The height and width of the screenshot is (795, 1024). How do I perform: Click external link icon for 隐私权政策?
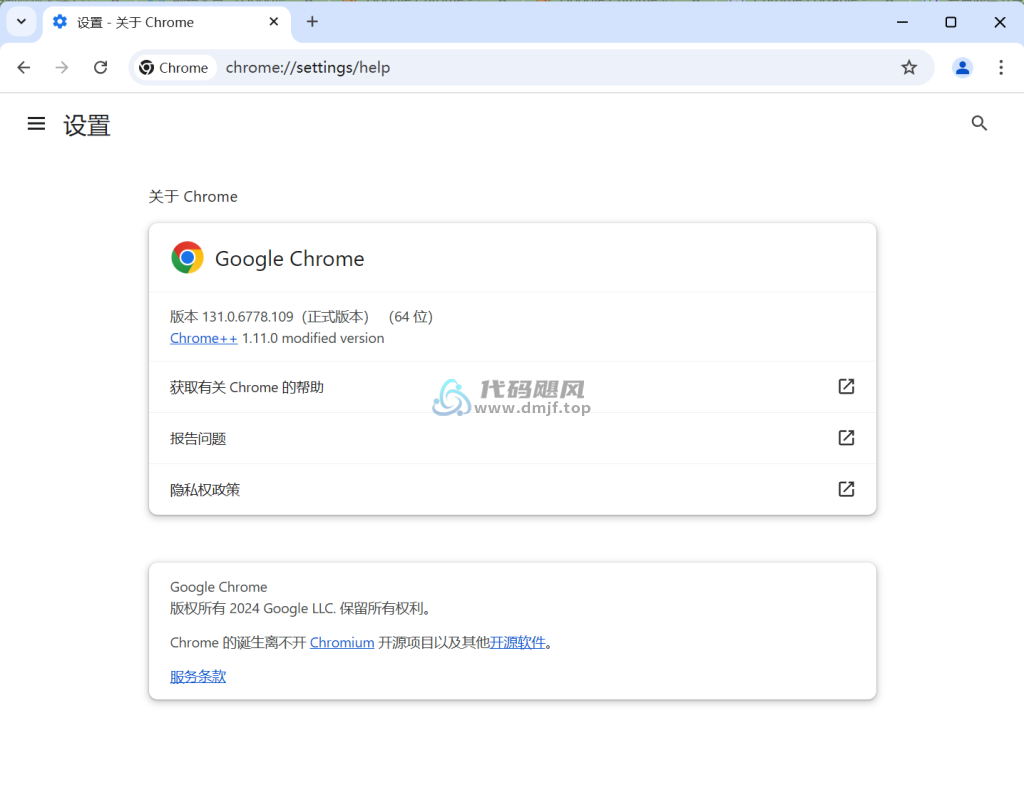point(846,489)
